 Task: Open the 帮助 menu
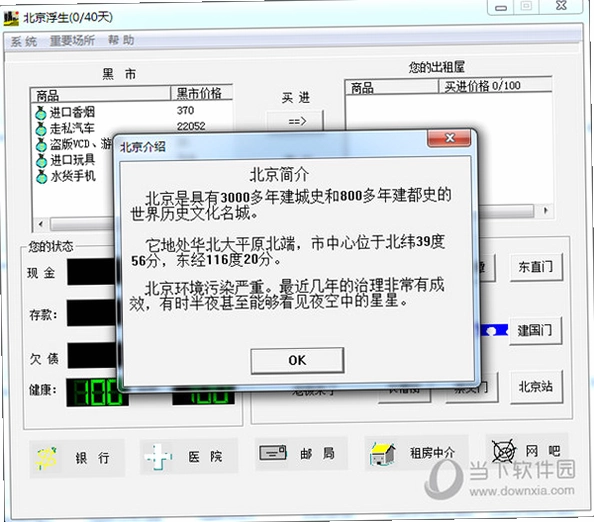(x=121, y=40)
